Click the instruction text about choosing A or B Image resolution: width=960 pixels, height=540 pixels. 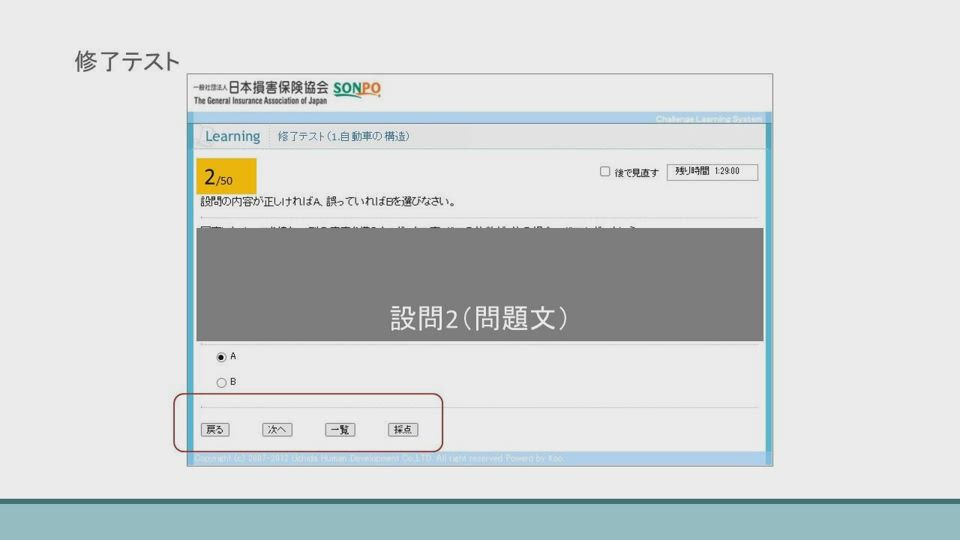(328, 202)
